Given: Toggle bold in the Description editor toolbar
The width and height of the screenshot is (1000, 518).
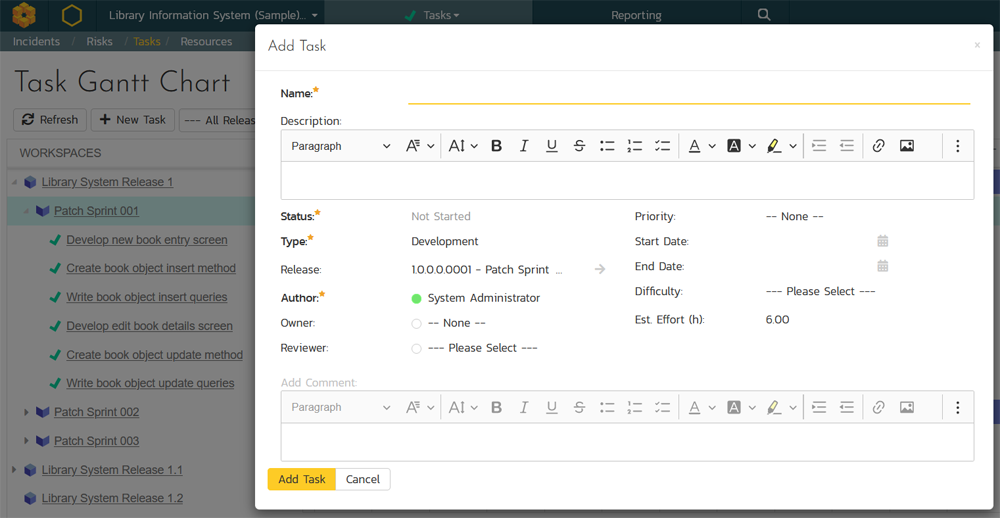Looking at the screenshot, I should point(496,146).
